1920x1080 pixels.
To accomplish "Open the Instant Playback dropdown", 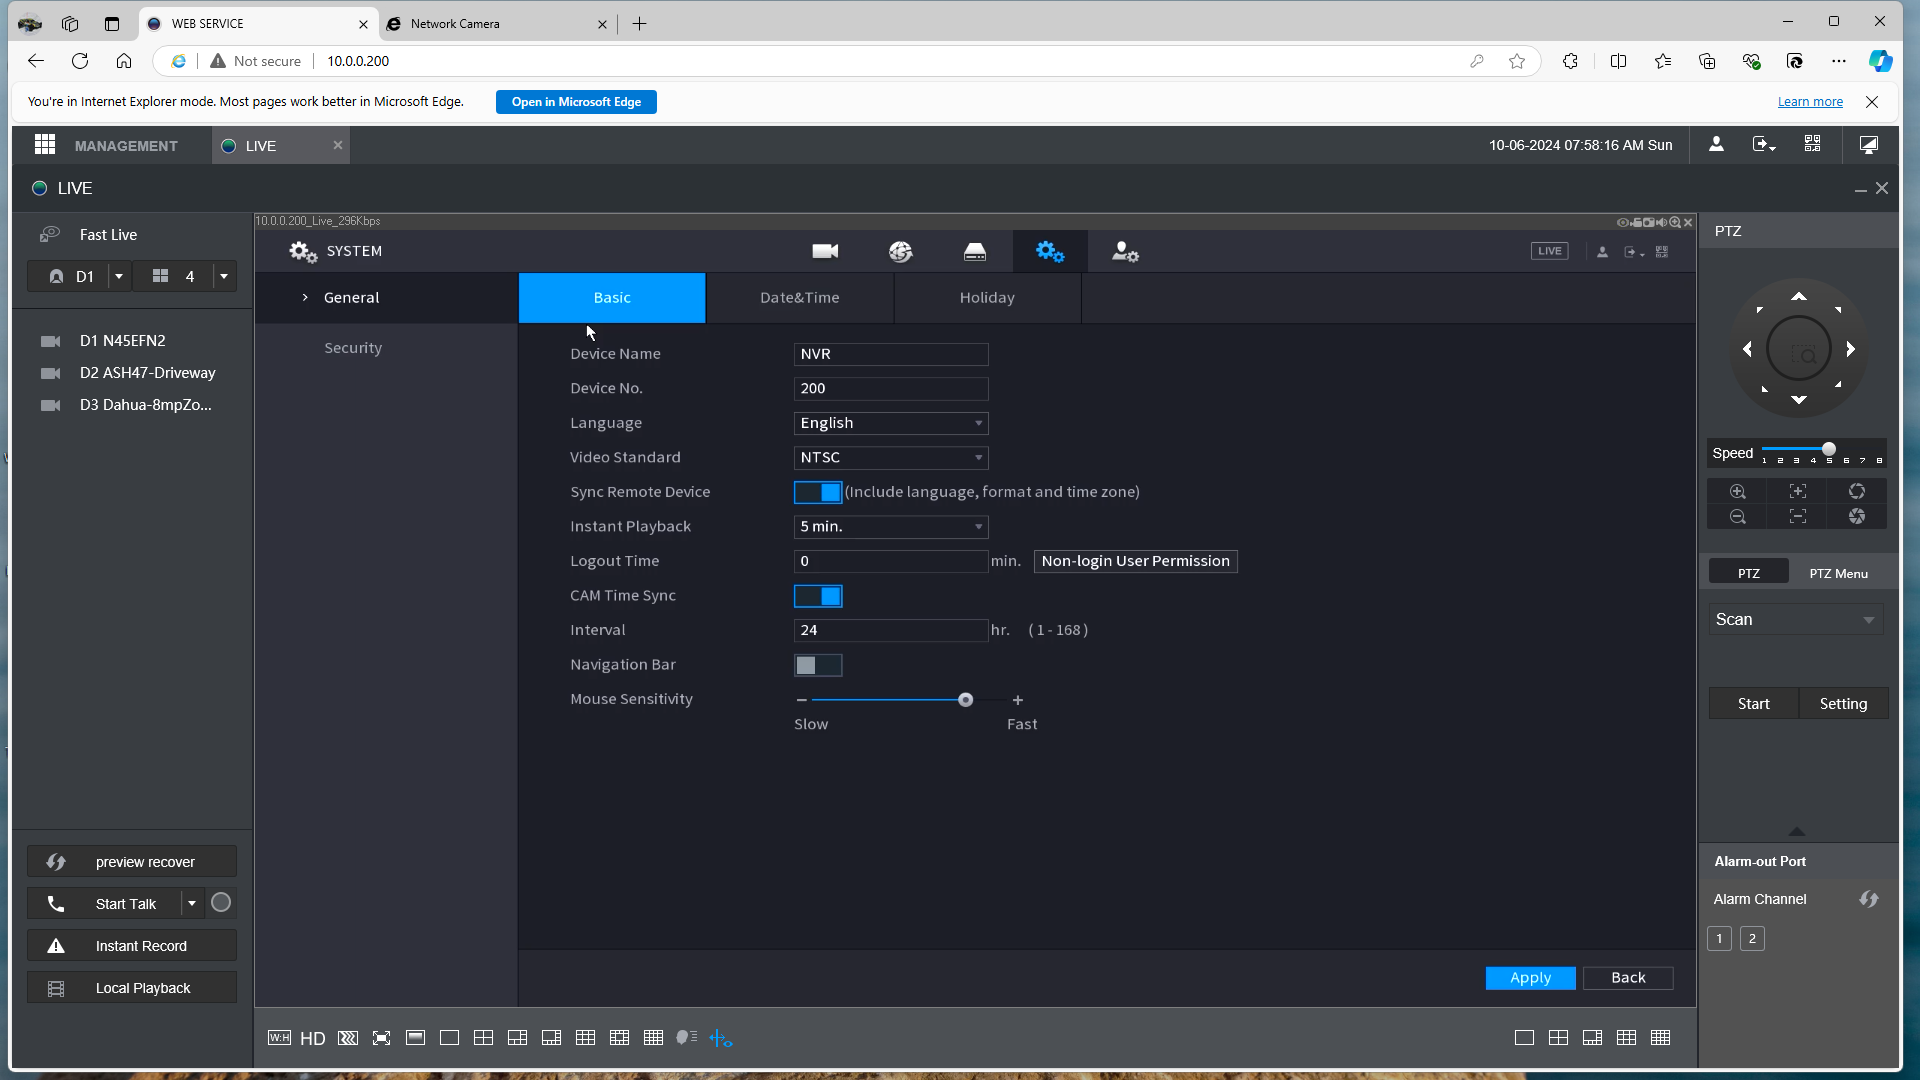I will pos(891,526).
